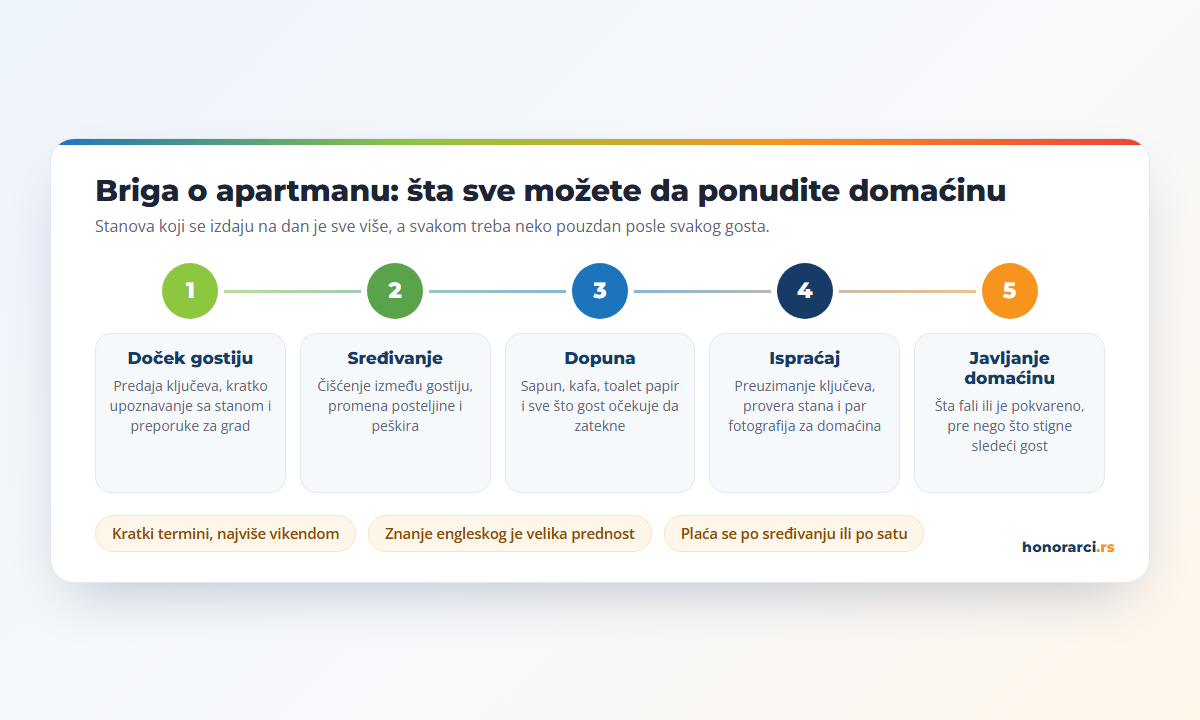Image resolution: width=1200 pixels, height=720 pixels.
Task: Click the green step 1 circle
Action: pos(190,291)
